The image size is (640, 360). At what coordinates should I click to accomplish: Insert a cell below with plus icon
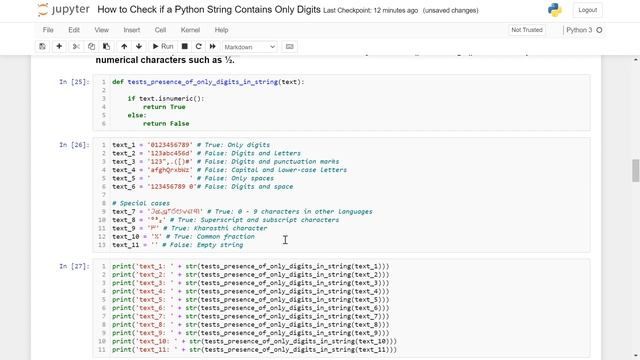pos(59,47)
